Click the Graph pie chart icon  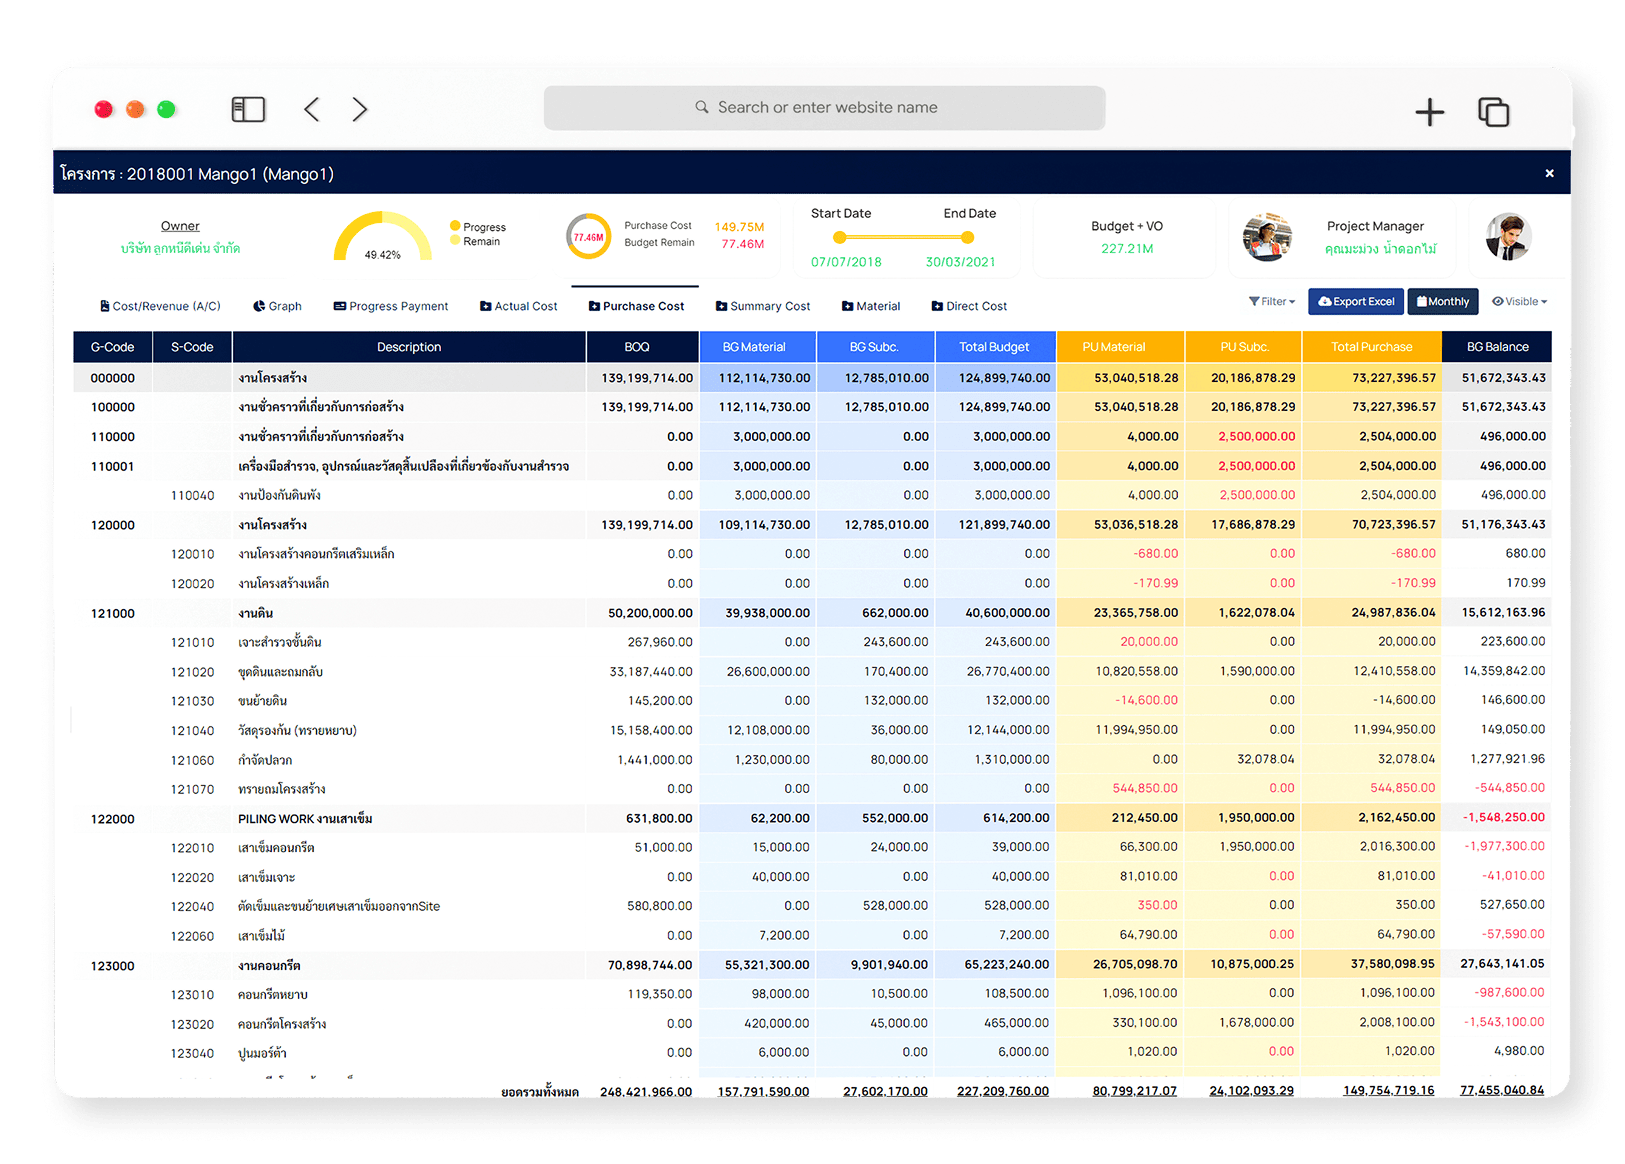(x=259, y=306)
